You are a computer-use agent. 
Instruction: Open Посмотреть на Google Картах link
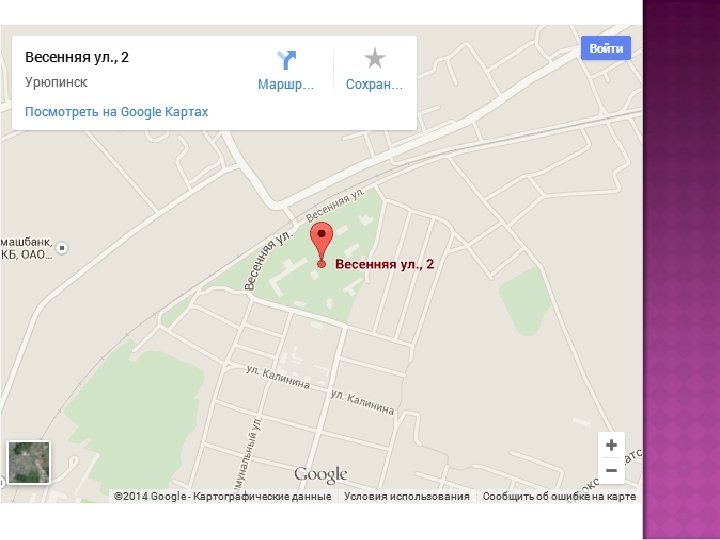point(117,112)
